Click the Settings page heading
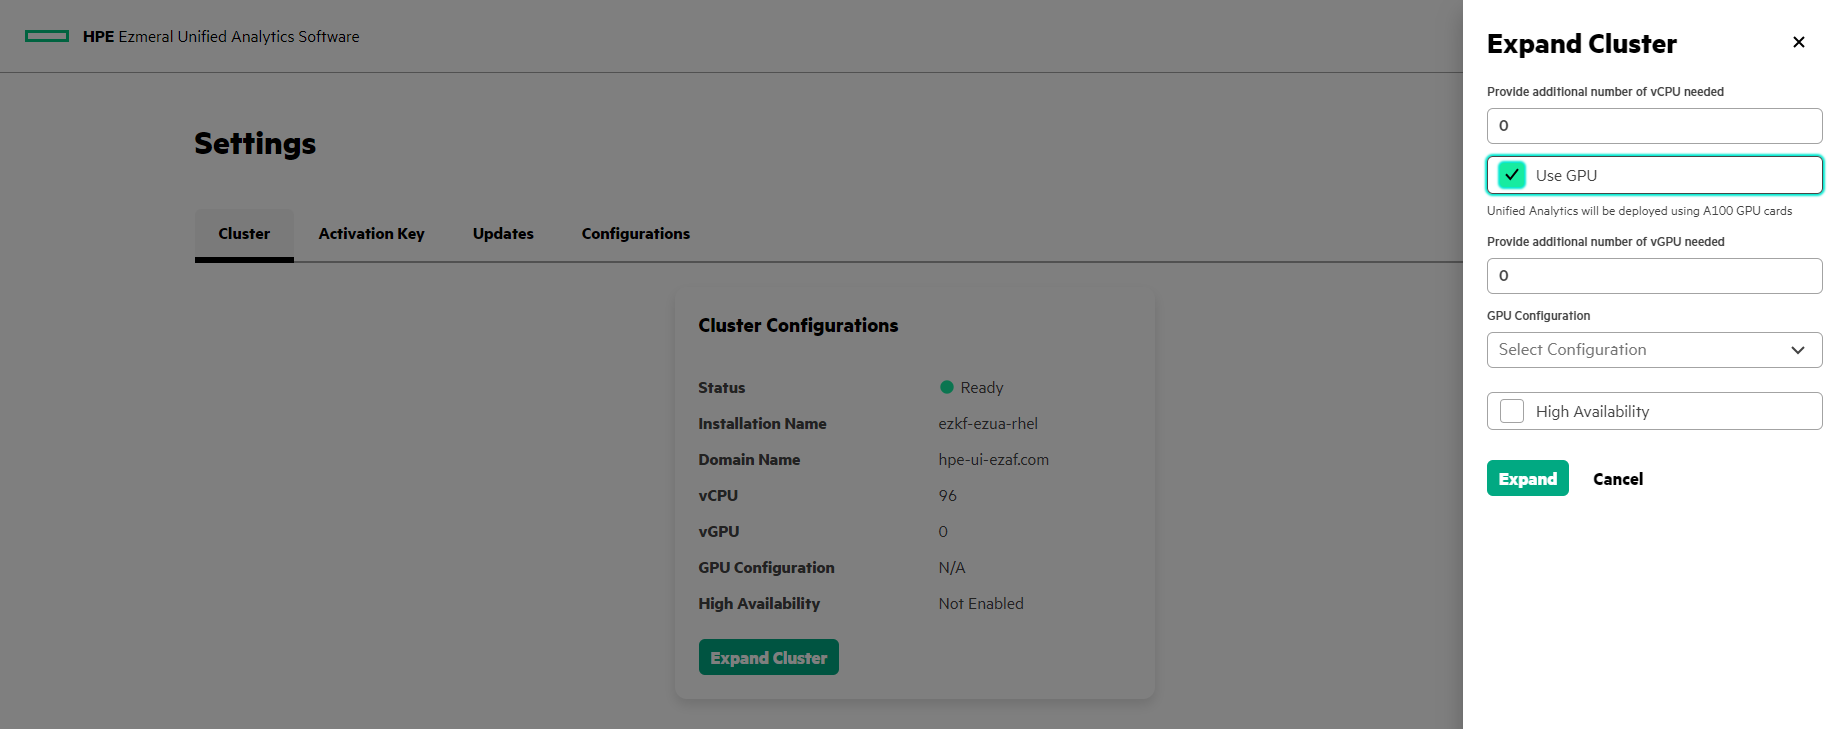The width and height of the screenshot is (1847, 729). 255,144
